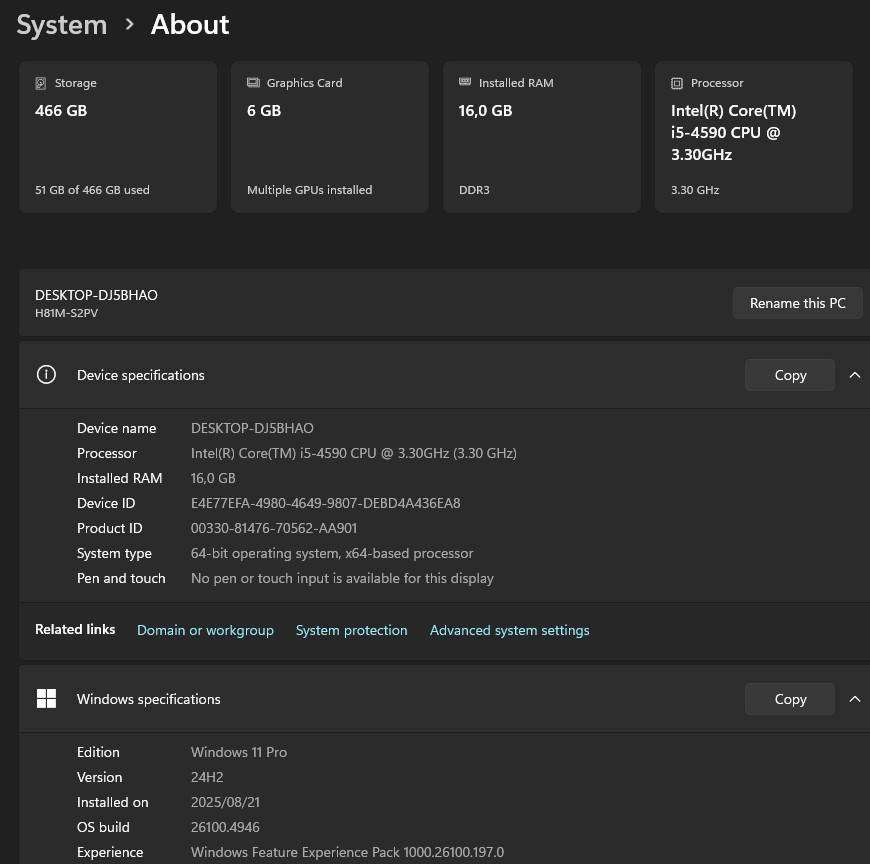Select the Device ID value text

(x=325, y=503)
